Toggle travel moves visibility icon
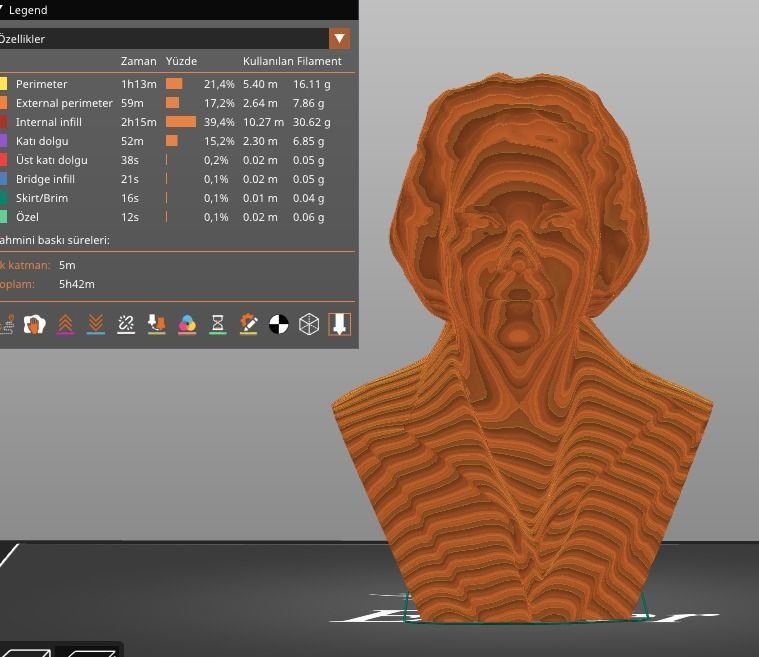759x657 pixels. point(7,324)
